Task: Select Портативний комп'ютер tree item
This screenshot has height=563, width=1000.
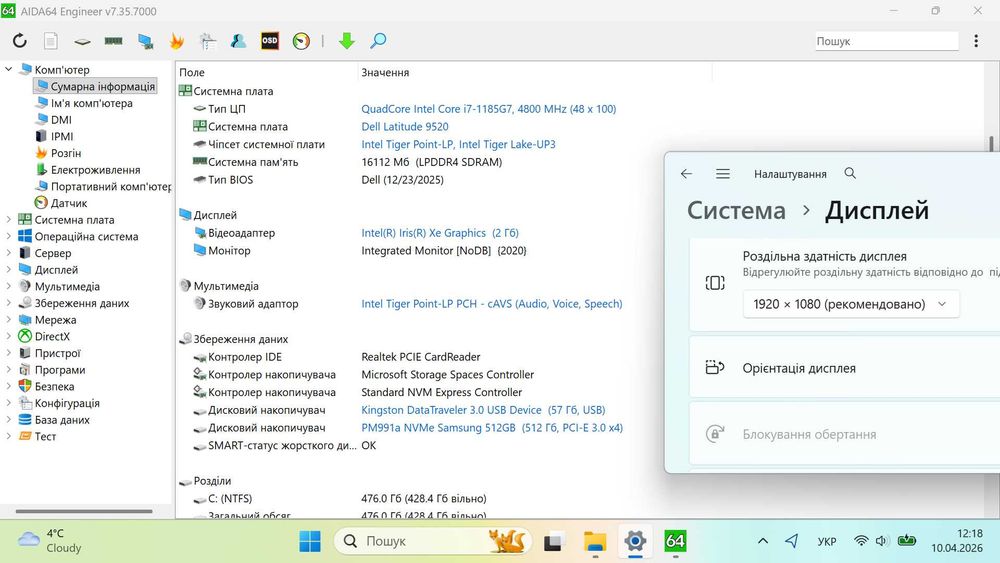Action: pos(111,186)
